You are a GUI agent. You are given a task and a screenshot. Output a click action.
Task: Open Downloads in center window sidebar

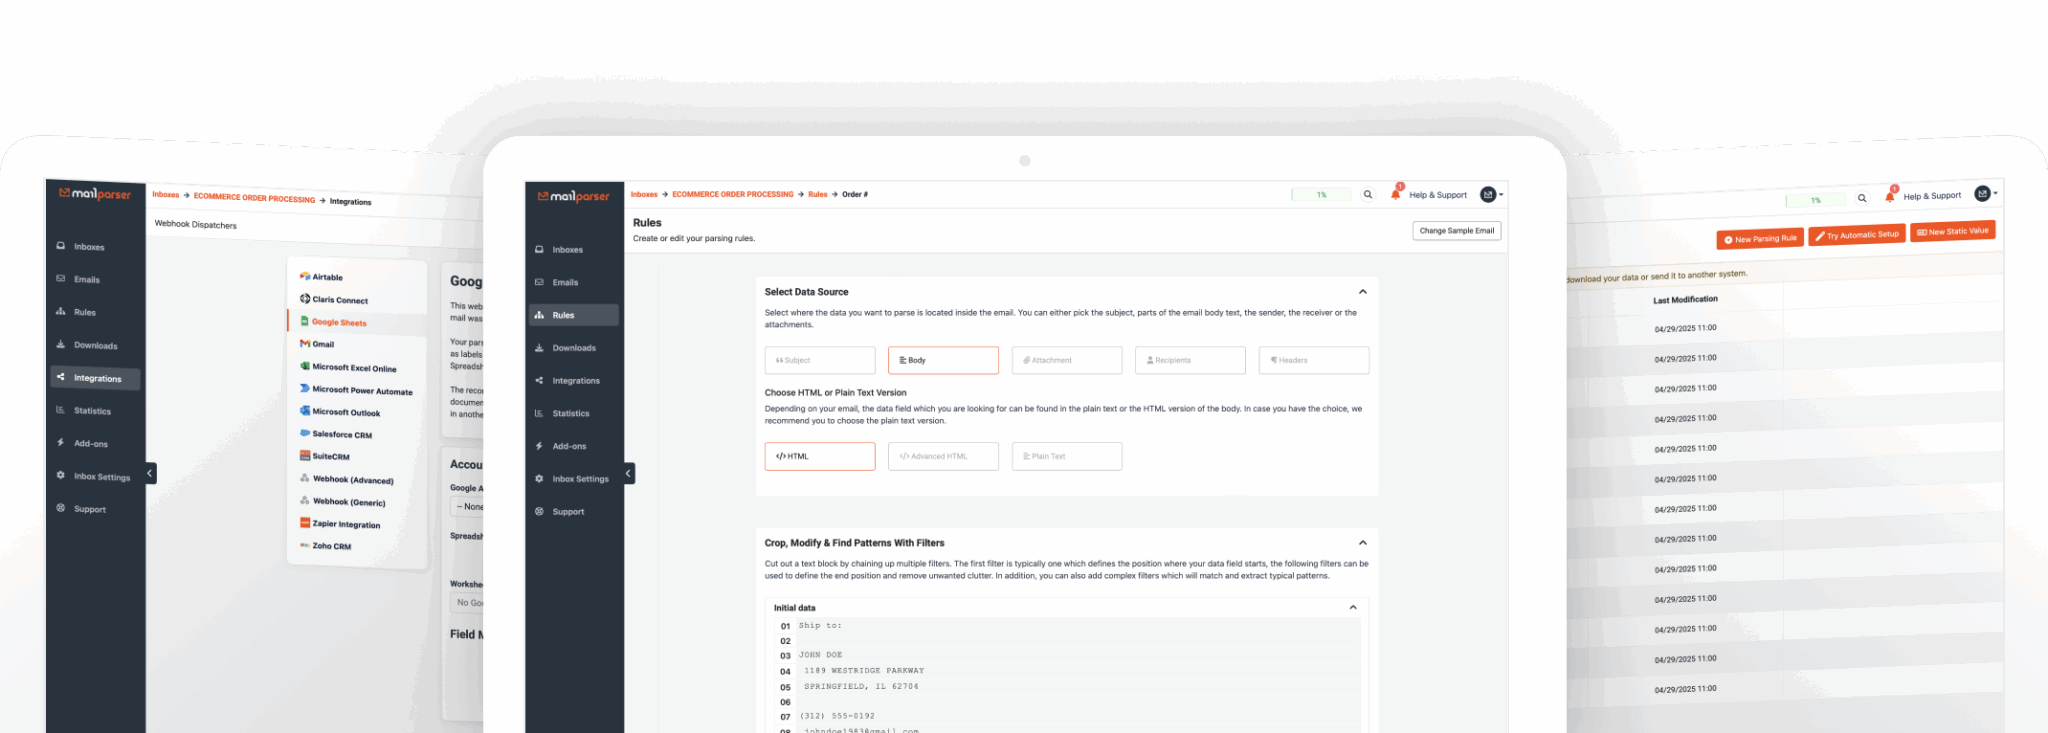pyautogui.click(x=574, y=348)
